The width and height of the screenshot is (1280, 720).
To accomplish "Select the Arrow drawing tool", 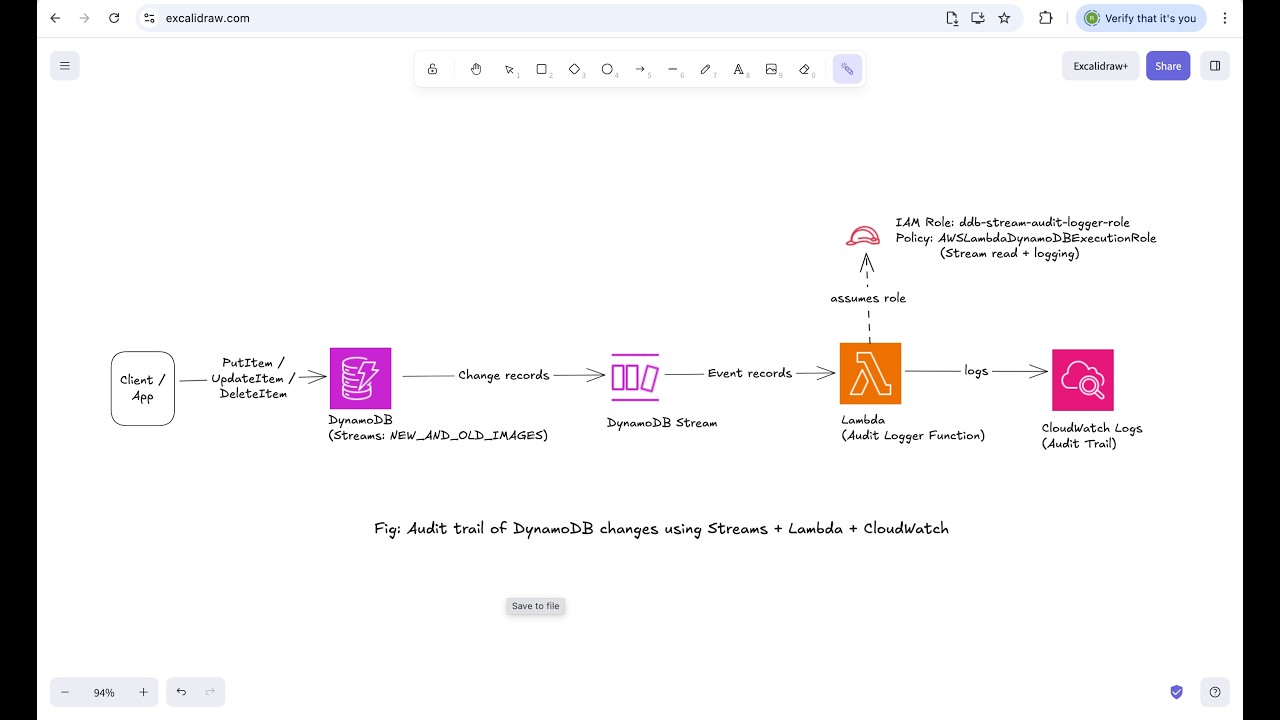I will 640,69.
